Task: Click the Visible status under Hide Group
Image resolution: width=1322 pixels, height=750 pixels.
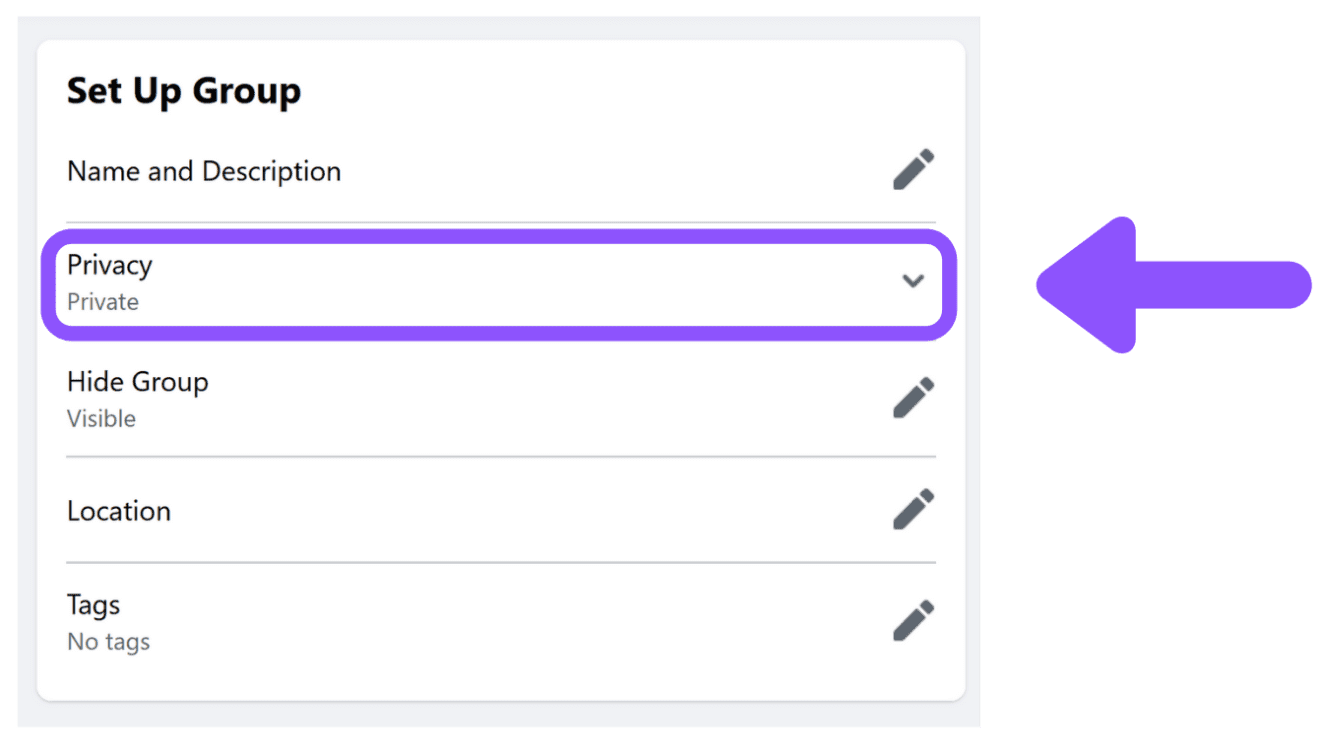Action: pos(101,419)
